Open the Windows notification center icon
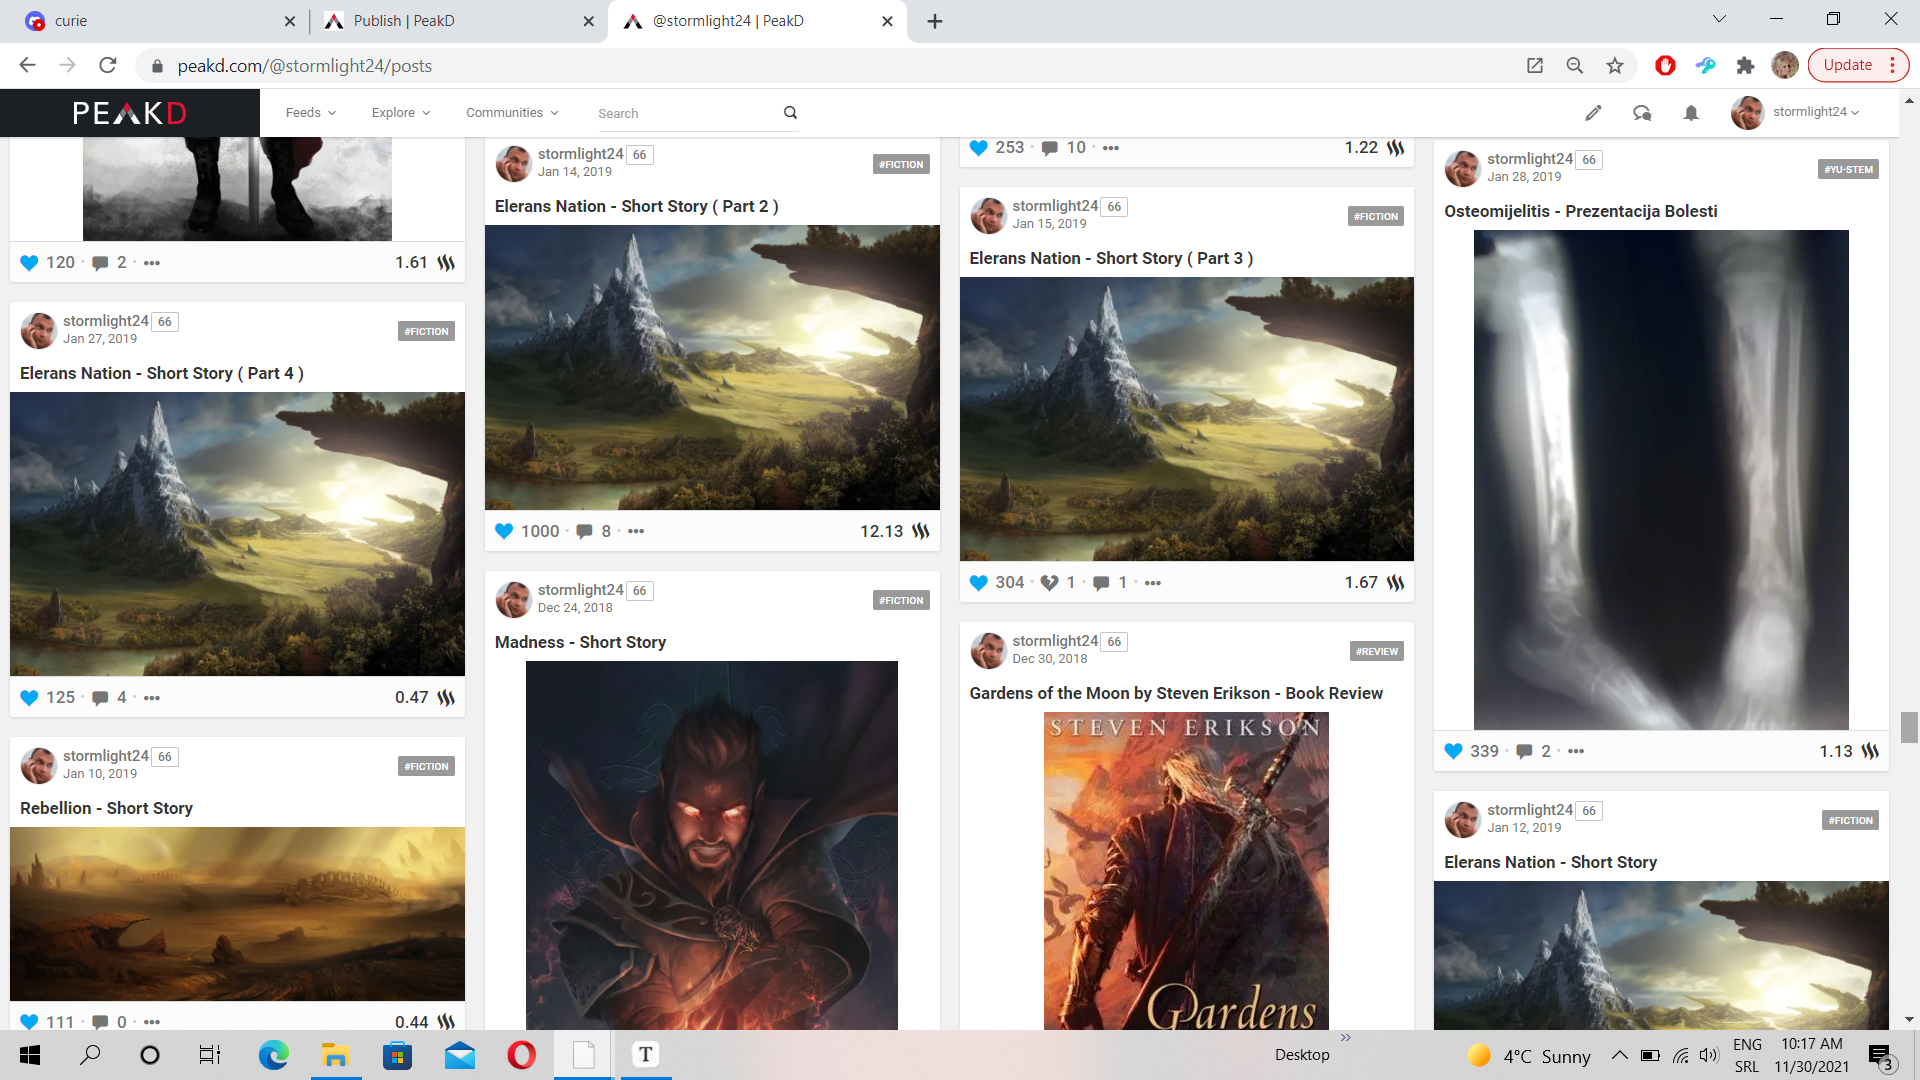The height and width of the screenshot is (1080, 1920). [1880, 1055]
